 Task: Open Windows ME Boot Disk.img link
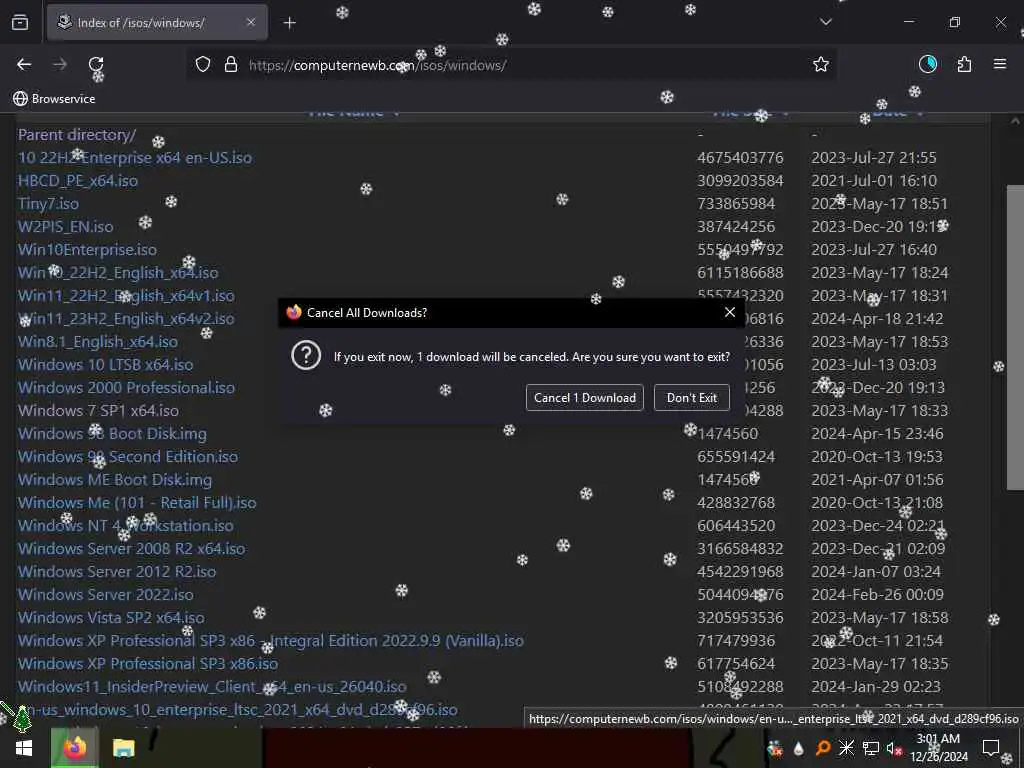click(114, 479)
